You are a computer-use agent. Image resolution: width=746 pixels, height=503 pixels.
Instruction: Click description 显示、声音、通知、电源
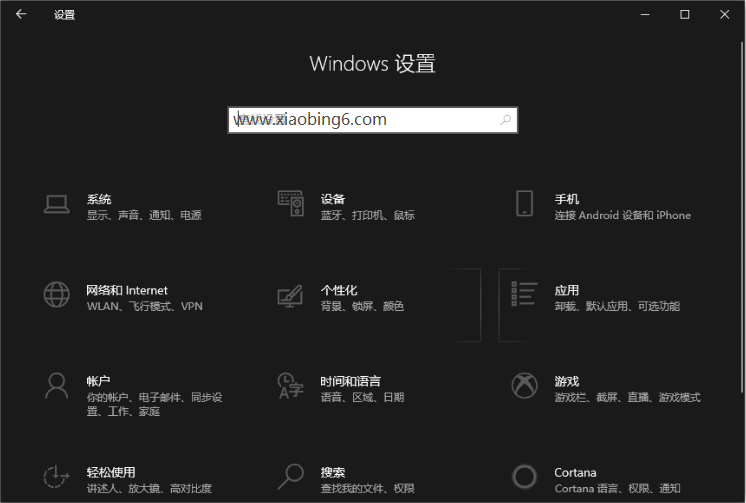(144, 215)
